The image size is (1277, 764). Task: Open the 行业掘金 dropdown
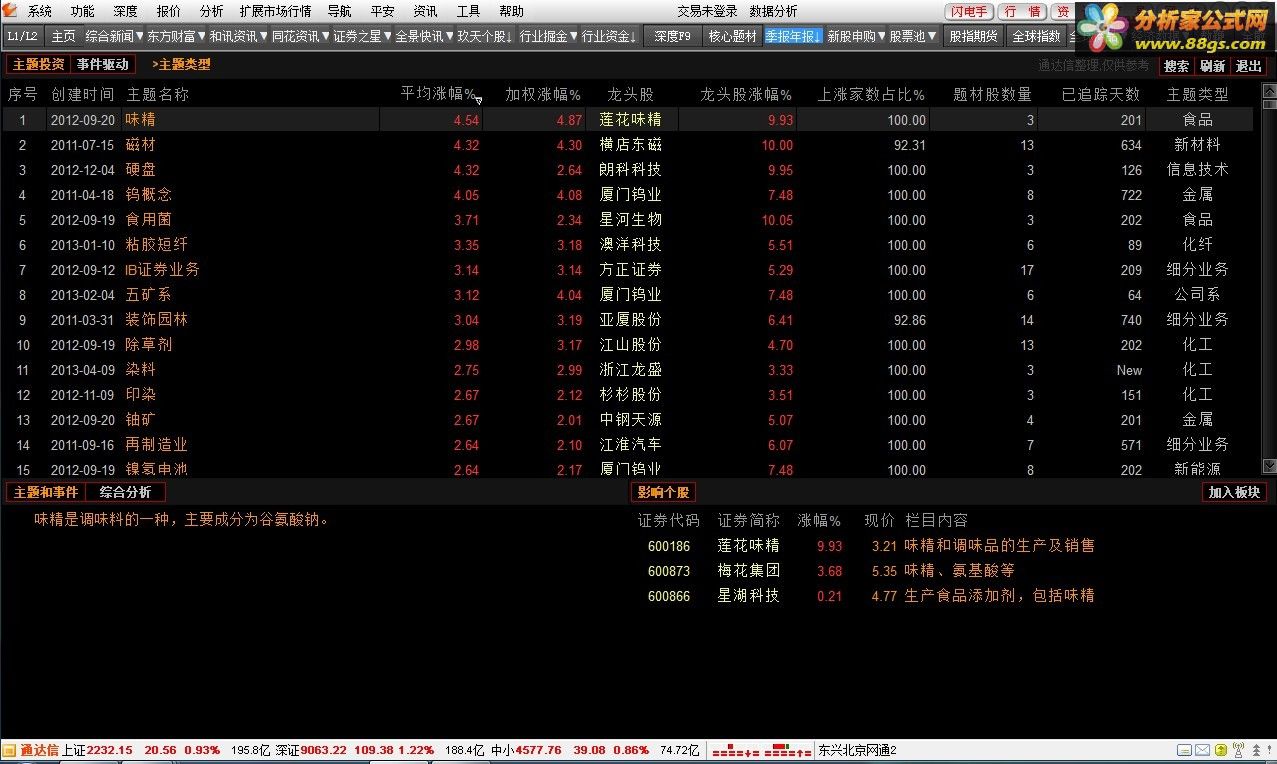(x=548, y=36)
